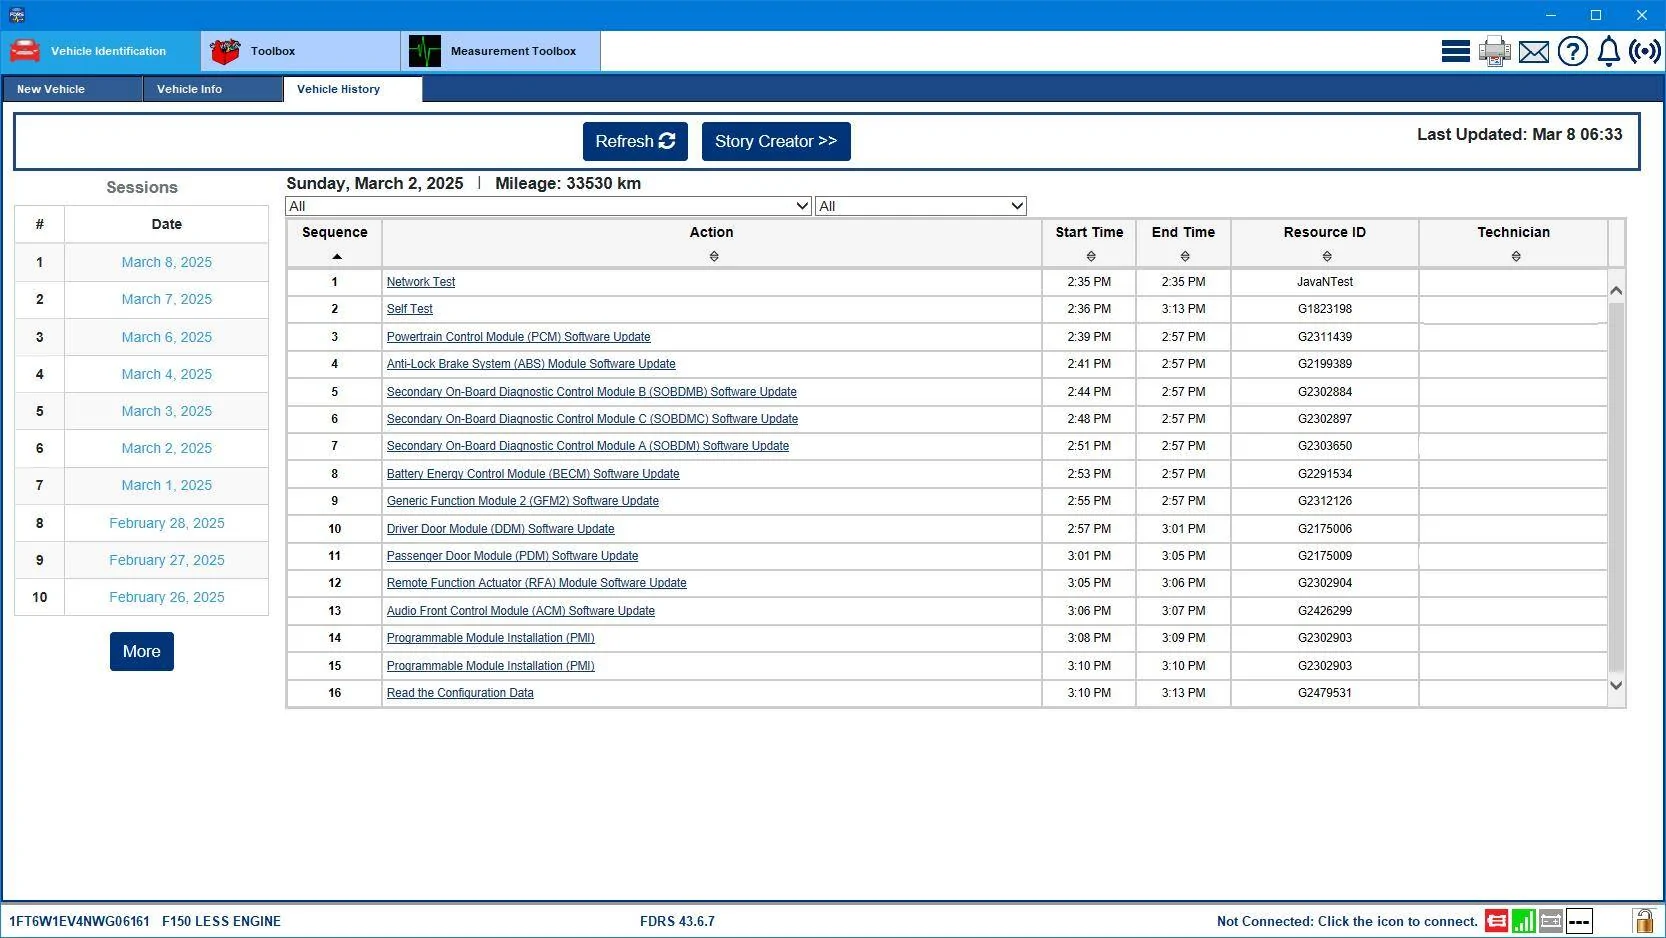The width and height of the screenshot is (1666, 938).
Task: Toggle sort on Resource ID column
Action: pos(1326,257)
